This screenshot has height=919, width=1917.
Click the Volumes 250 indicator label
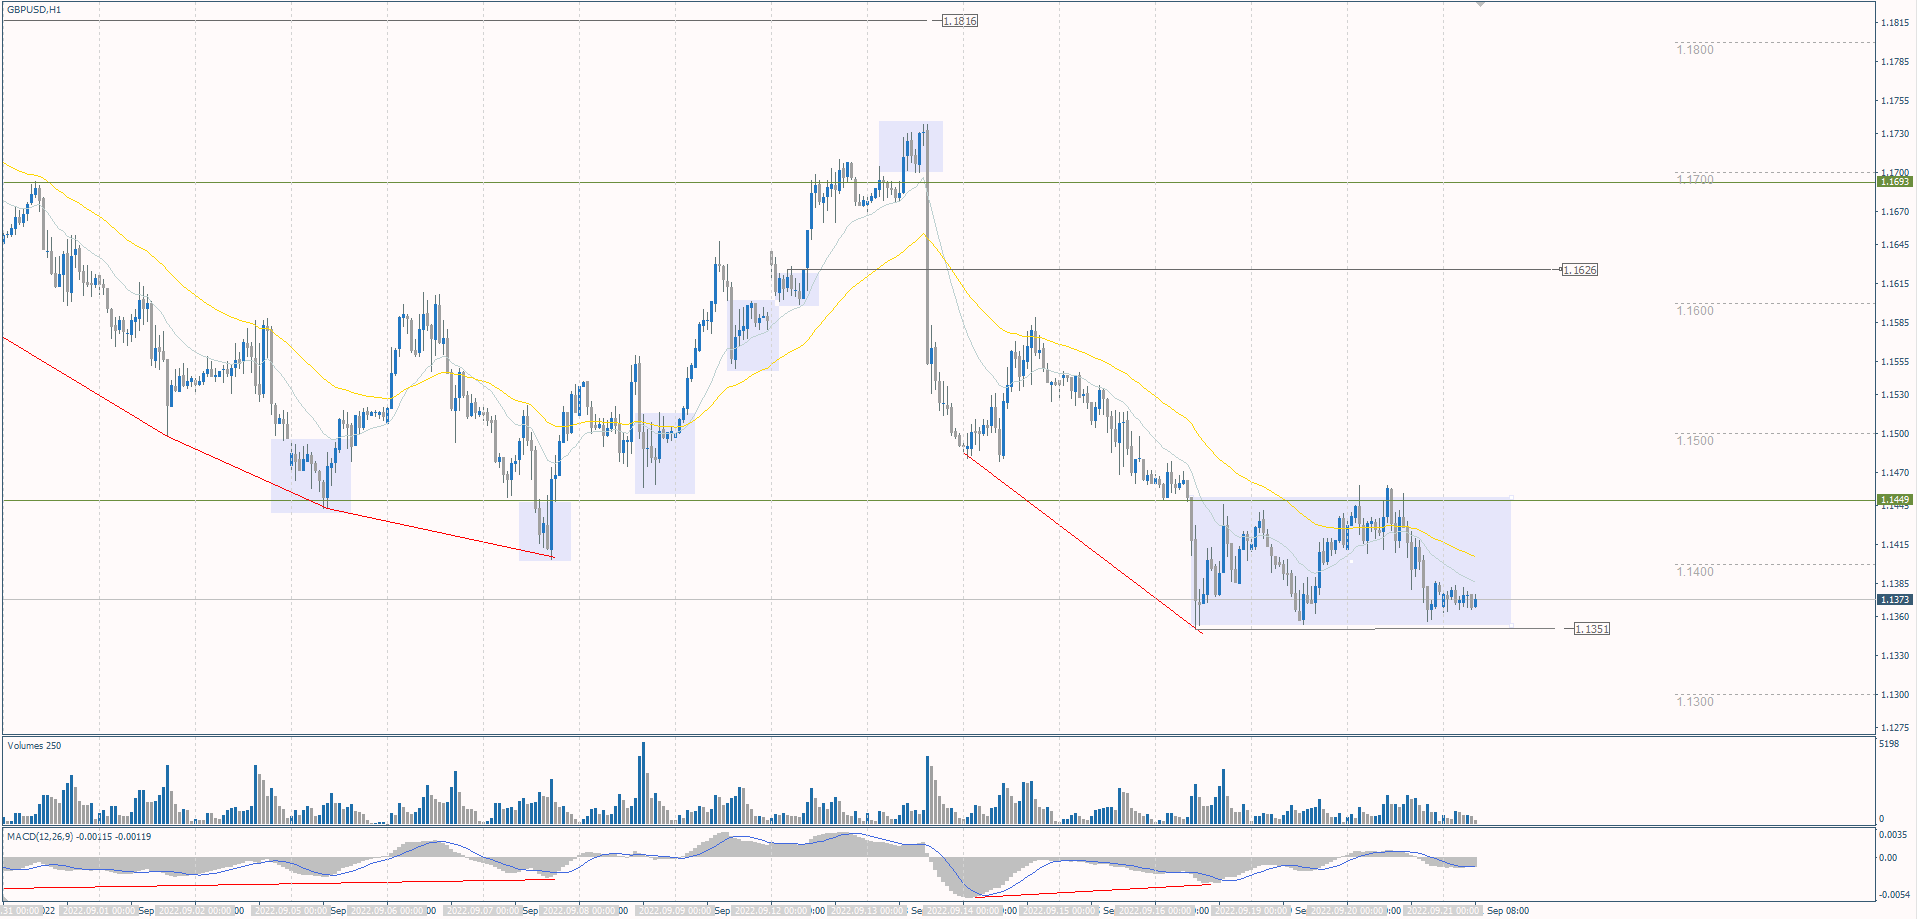point(34,746)
